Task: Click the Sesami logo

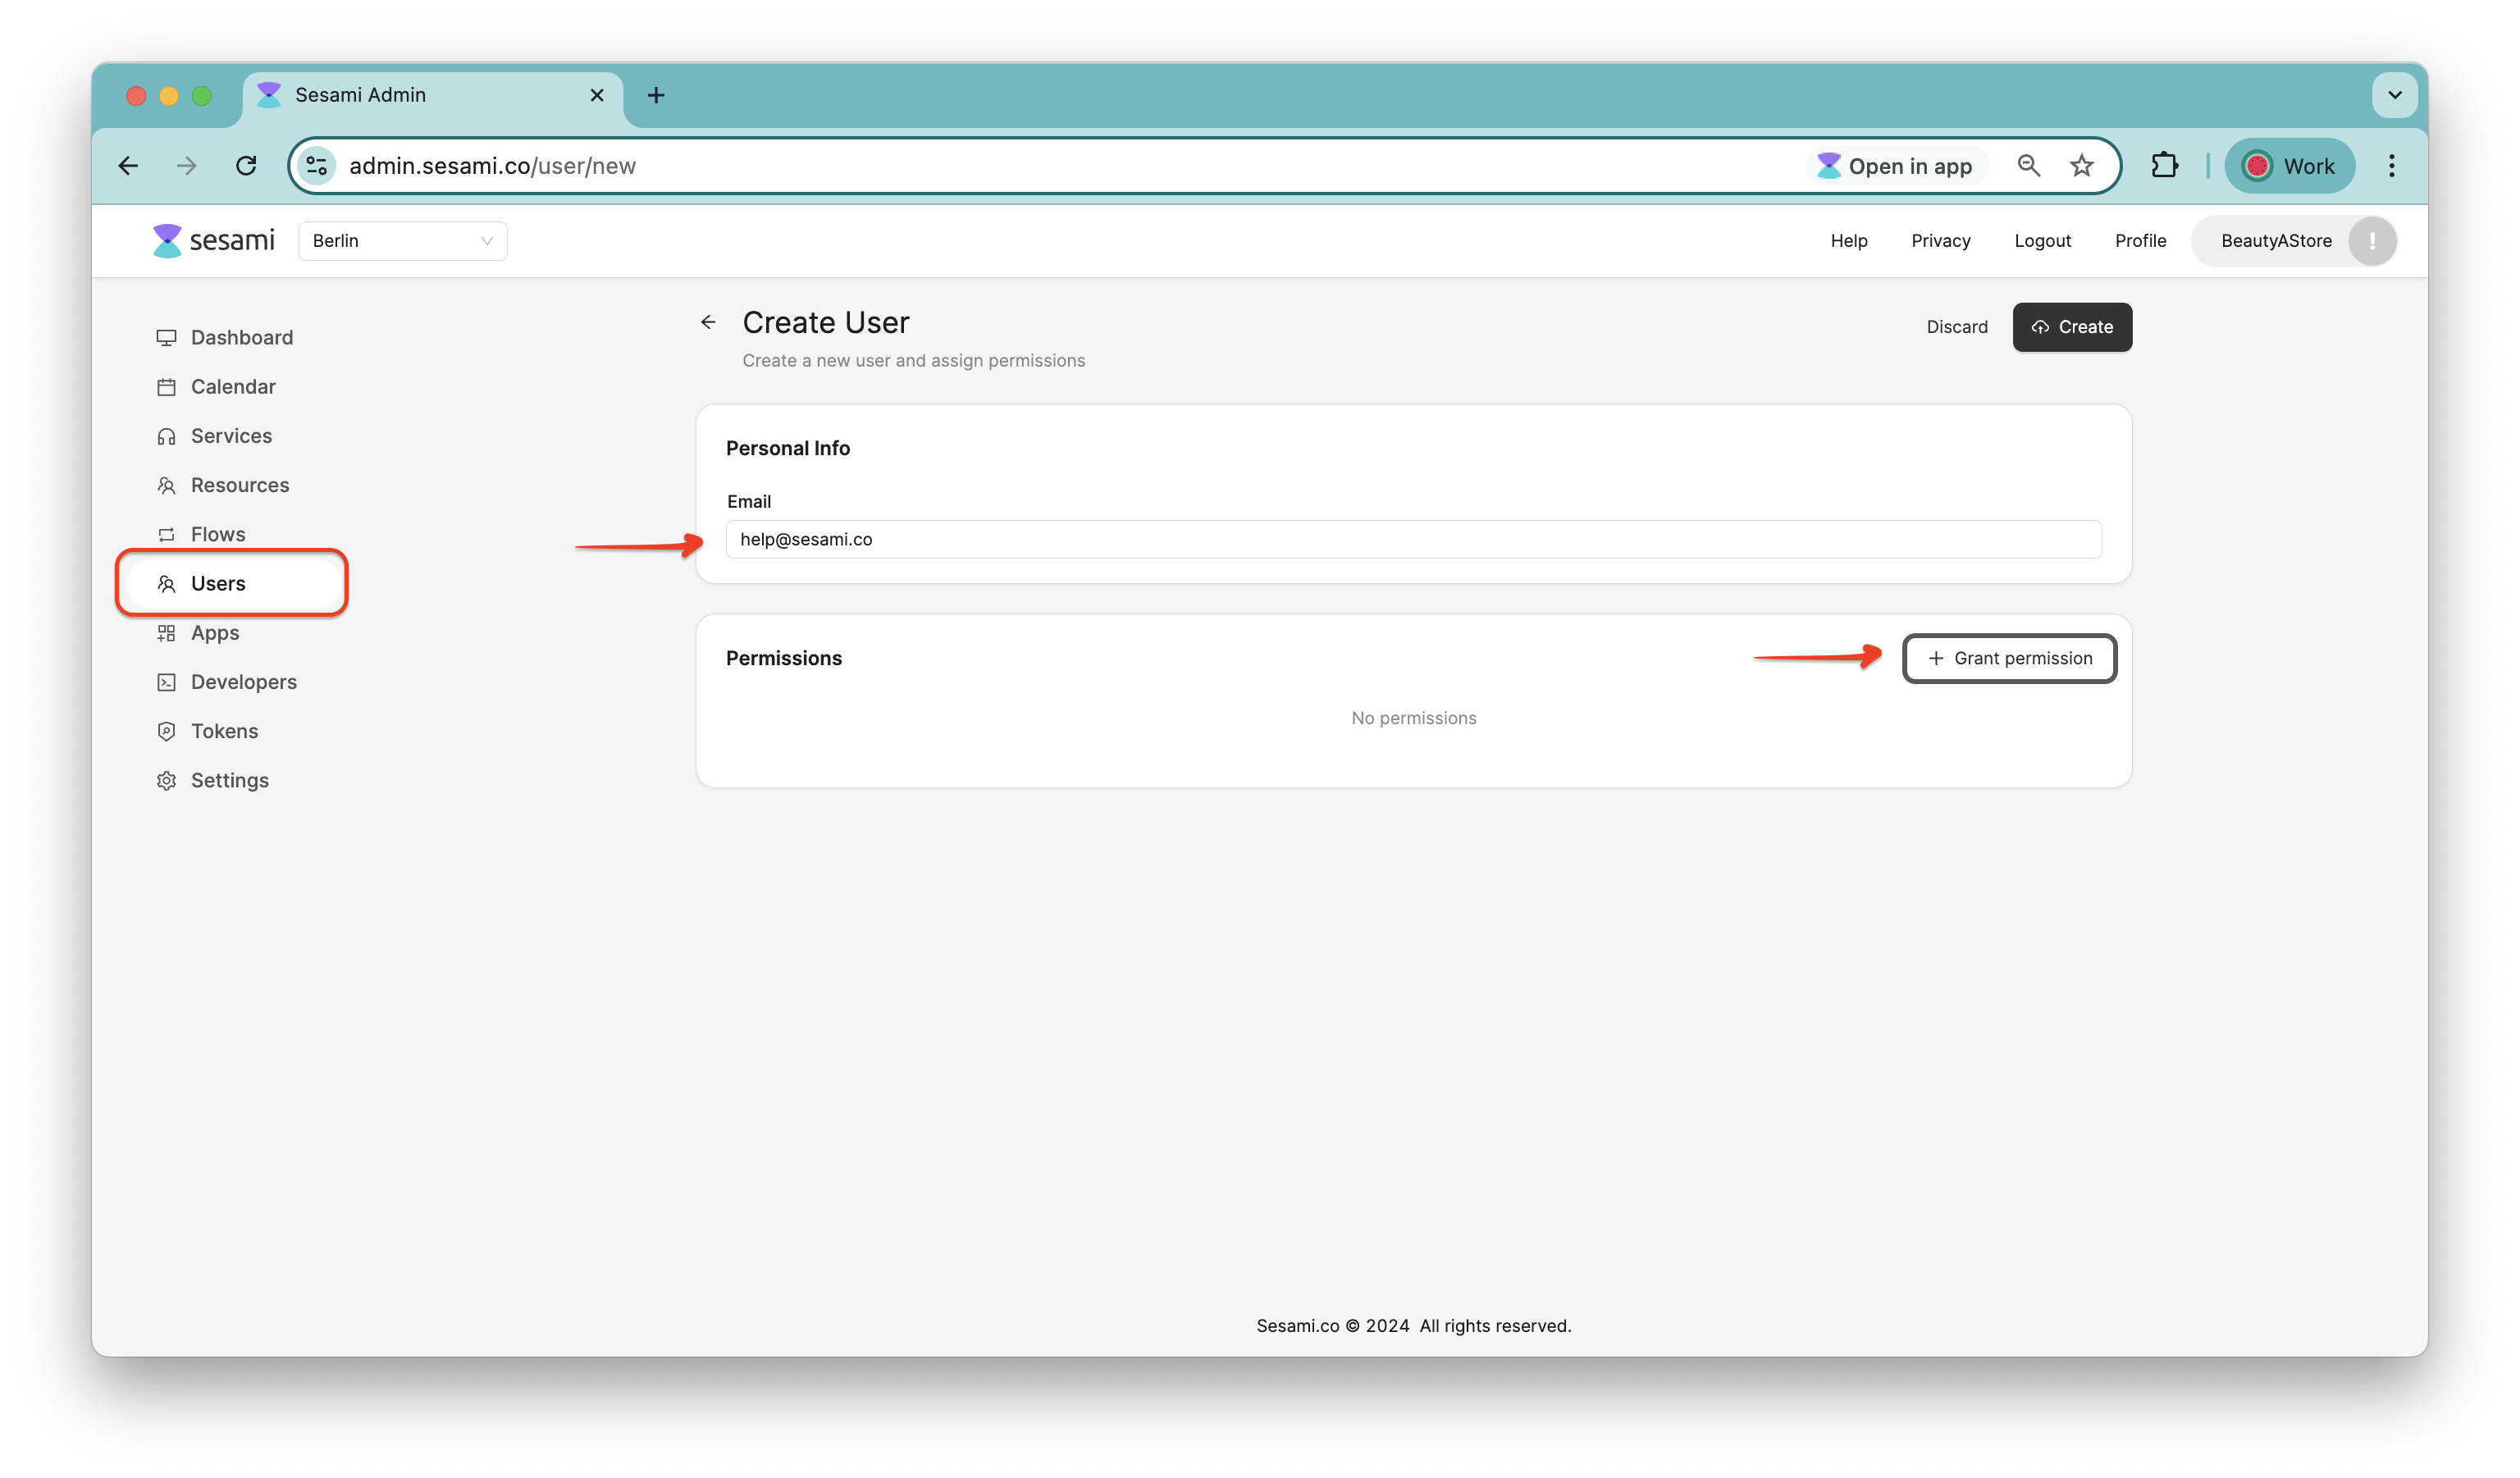Action: point(213,240)
